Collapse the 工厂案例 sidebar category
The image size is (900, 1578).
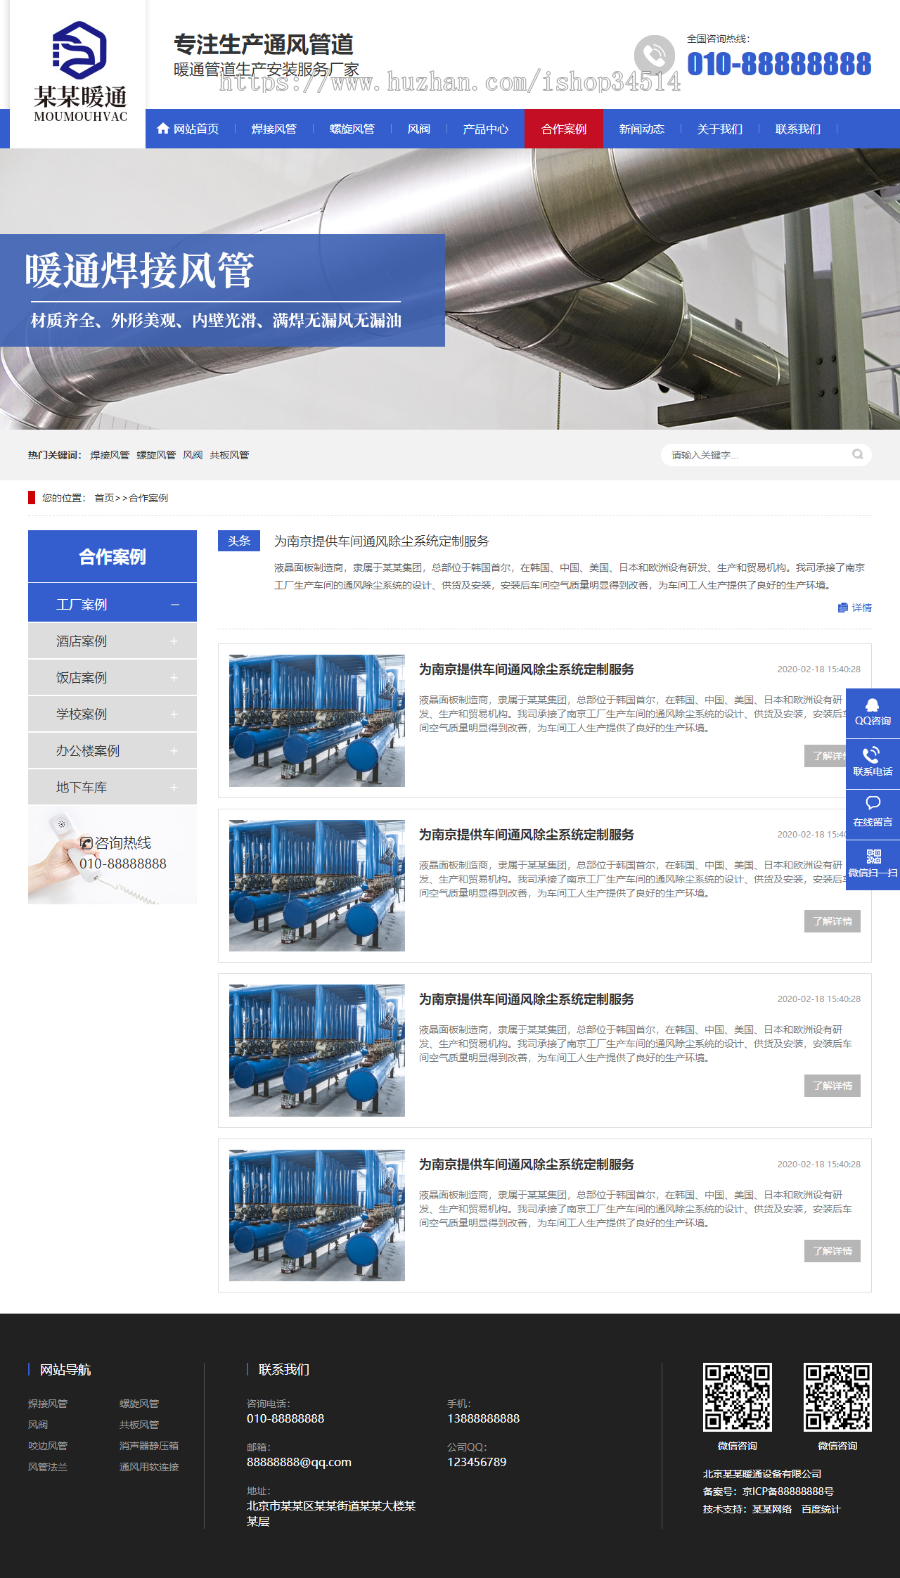coord(175,604)
